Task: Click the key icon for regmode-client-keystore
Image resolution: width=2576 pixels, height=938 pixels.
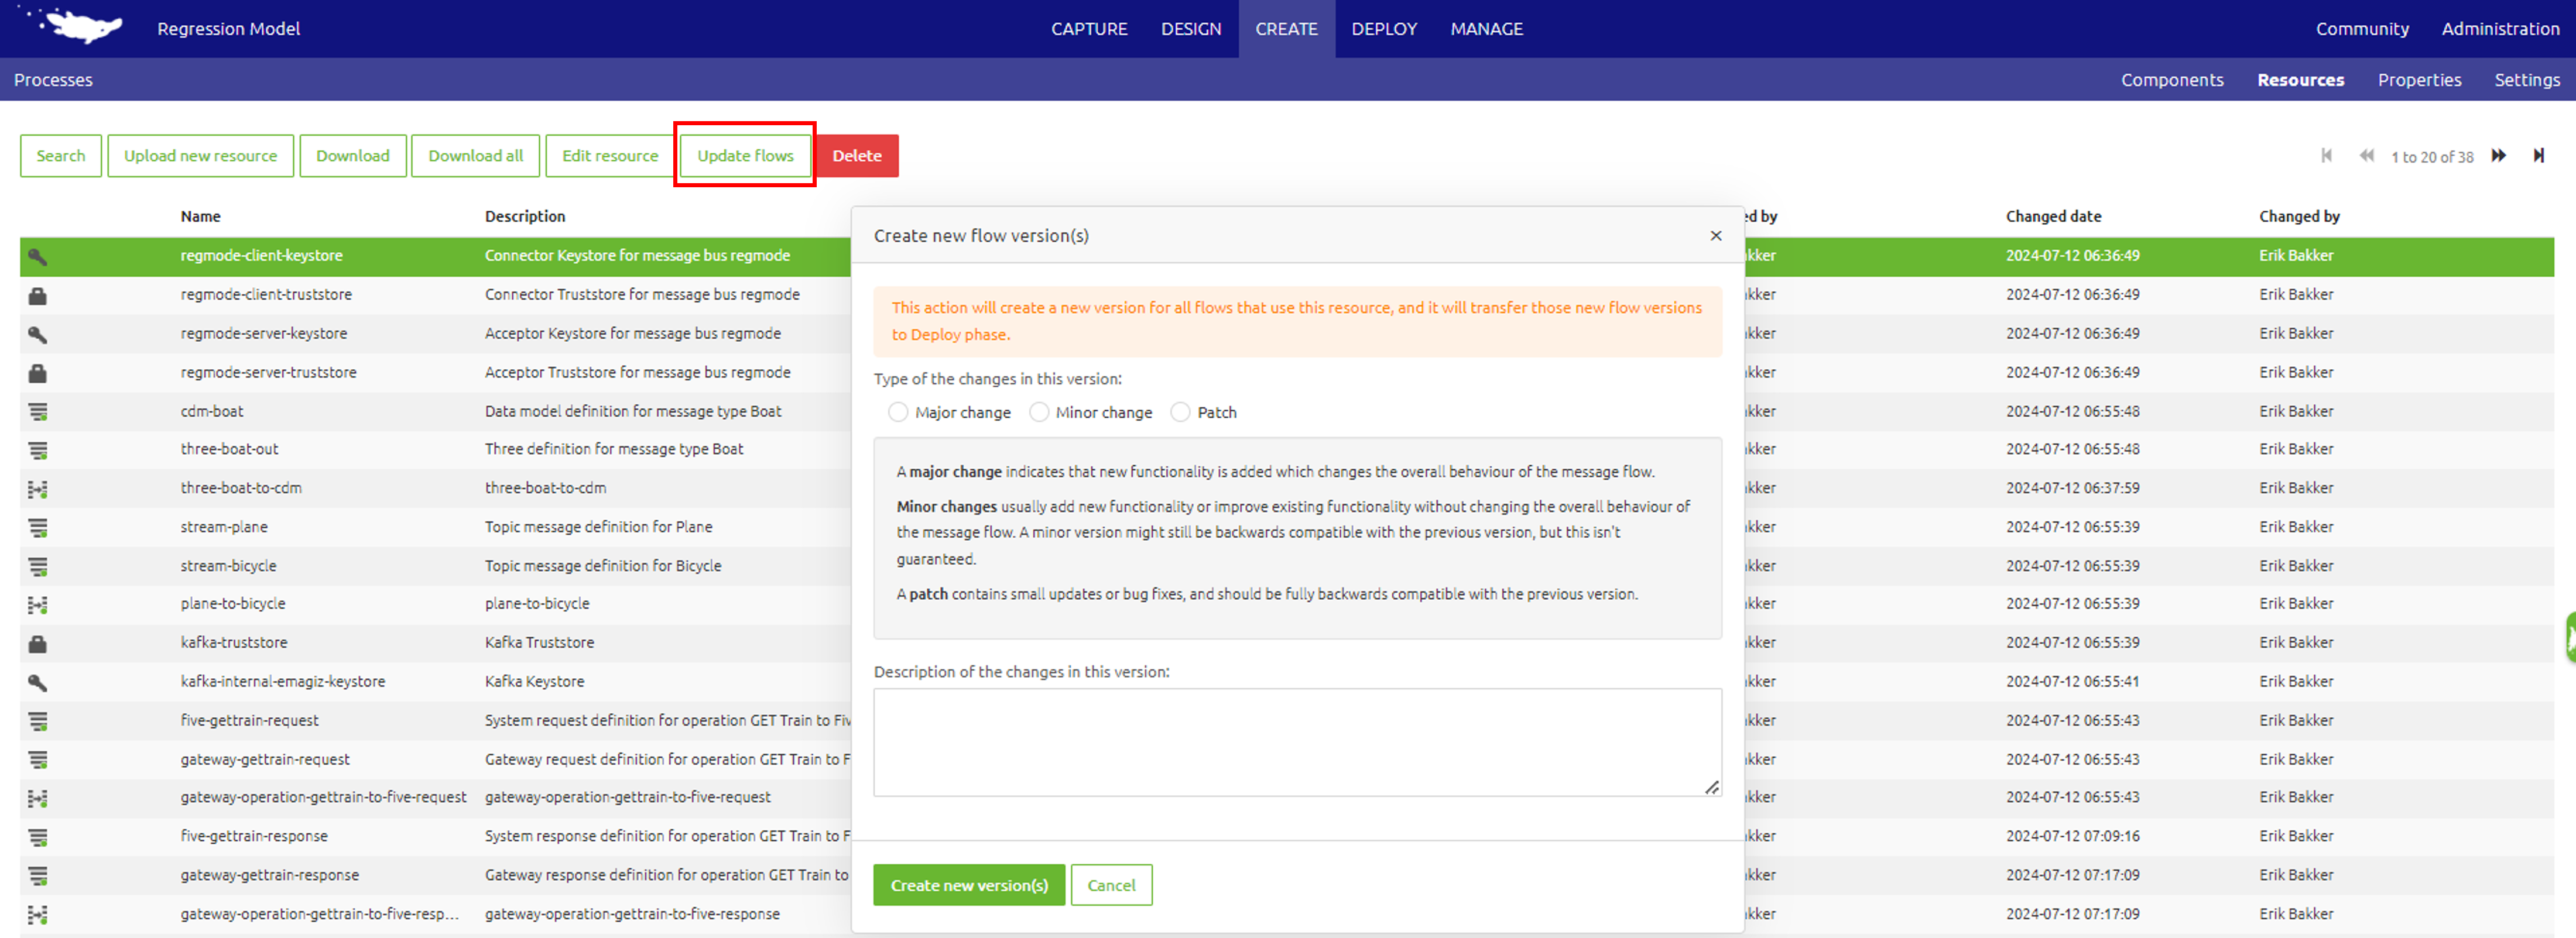Action: 37,256
